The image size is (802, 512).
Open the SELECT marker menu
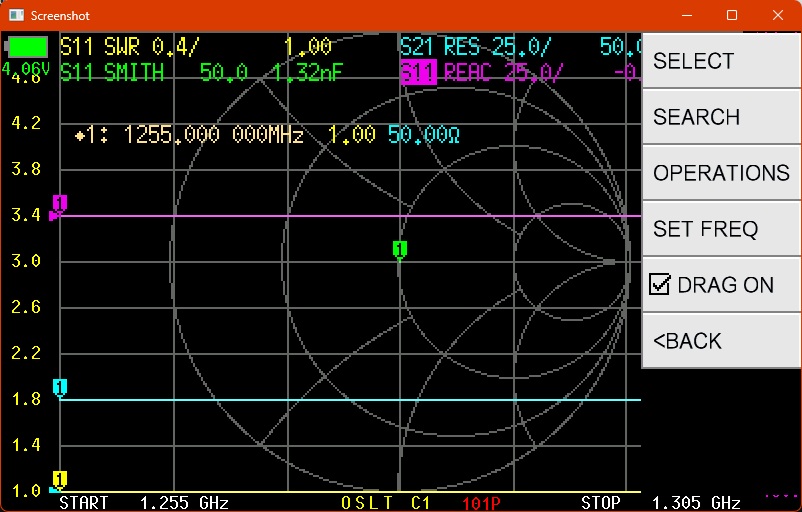(720, 61)
